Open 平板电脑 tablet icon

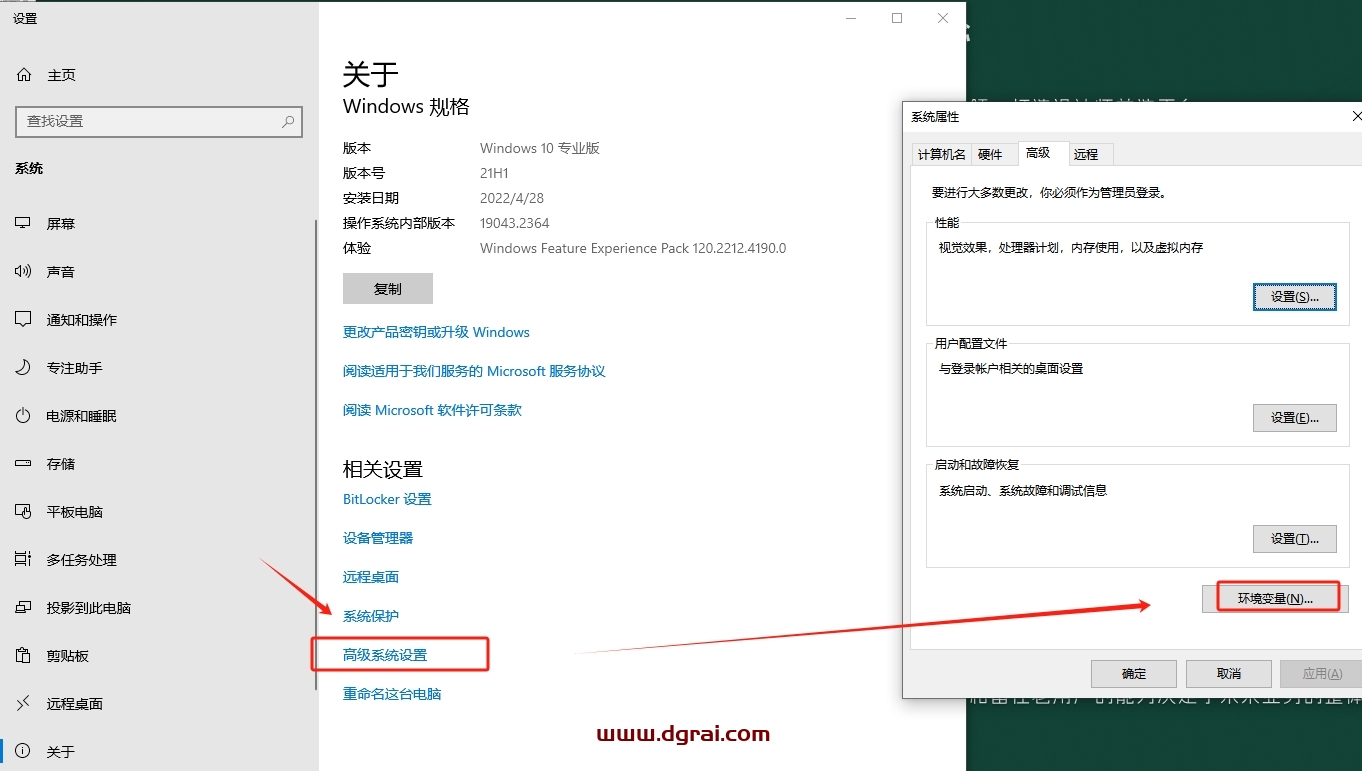click(23, 512)
